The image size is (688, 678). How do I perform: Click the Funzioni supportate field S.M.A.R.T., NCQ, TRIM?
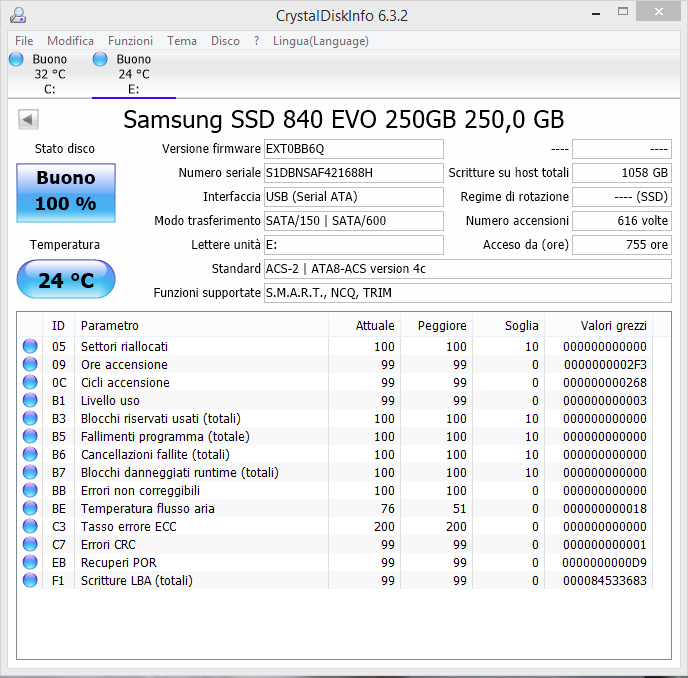pos(468,293)
